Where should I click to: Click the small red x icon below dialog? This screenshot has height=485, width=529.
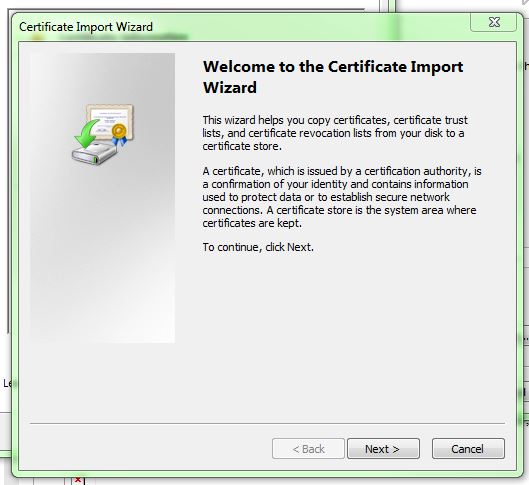pyautogui.click(x=78, y=480)
